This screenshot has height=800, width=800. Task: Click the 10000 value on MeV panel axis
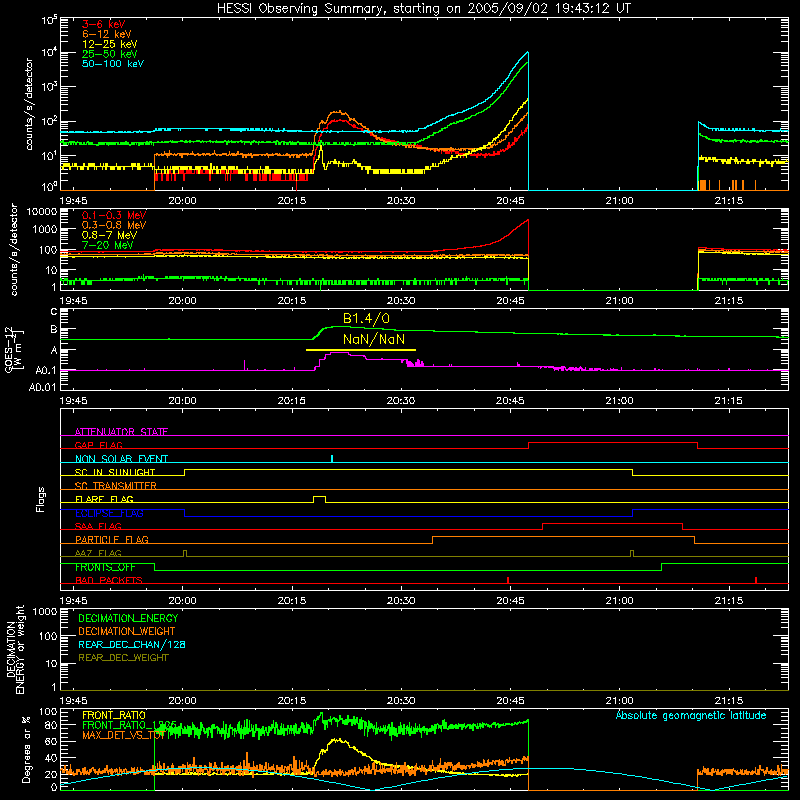coord(42,212)
